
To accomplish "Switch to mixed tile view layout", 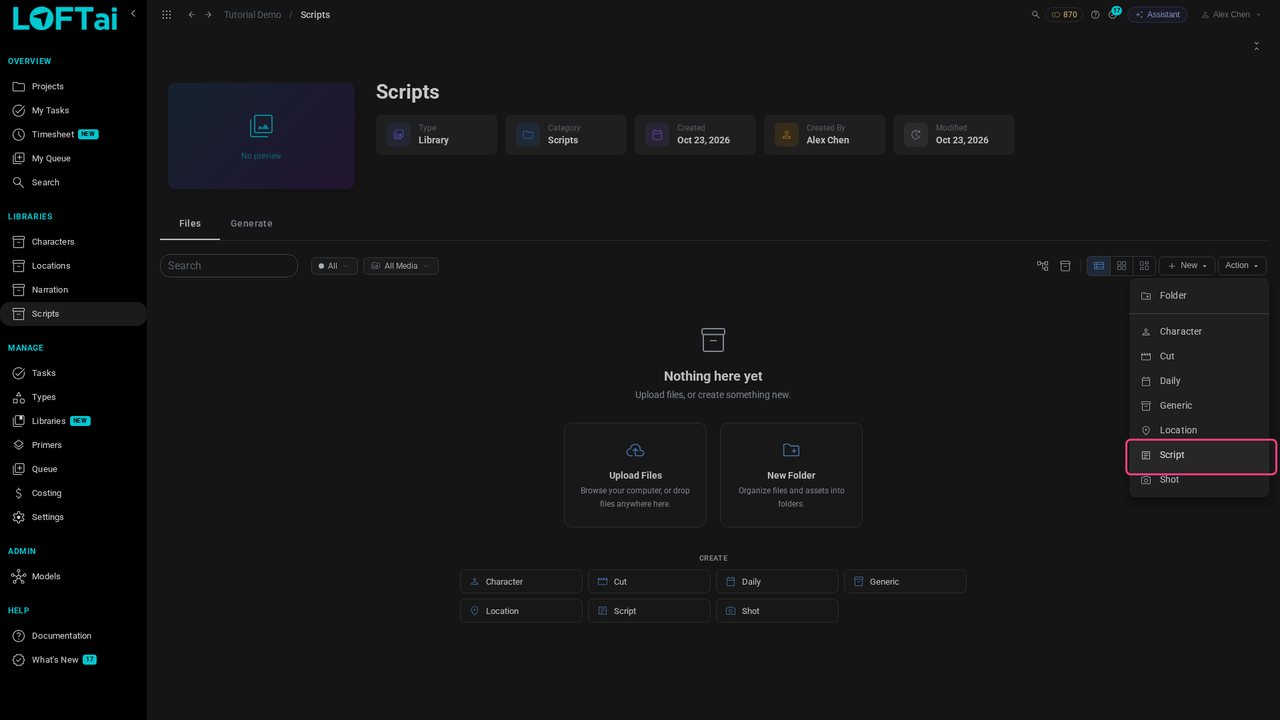I will 1144,266.
